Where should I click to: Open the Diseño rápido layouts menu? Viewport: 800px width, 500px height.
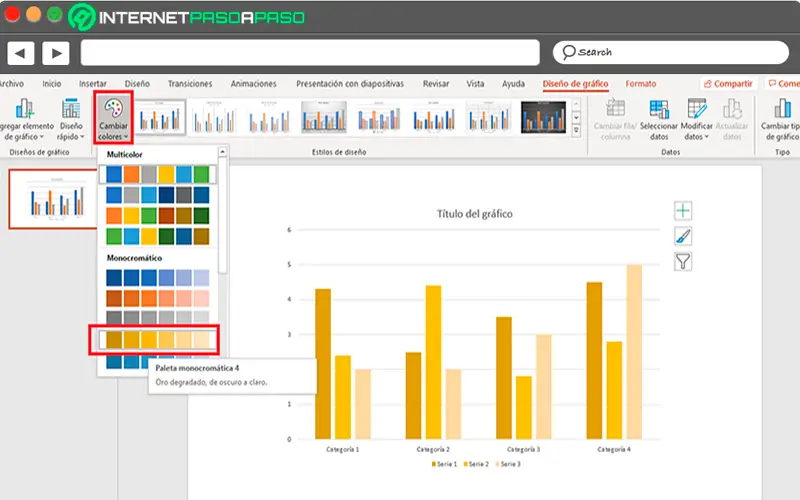tap(71, 119)
